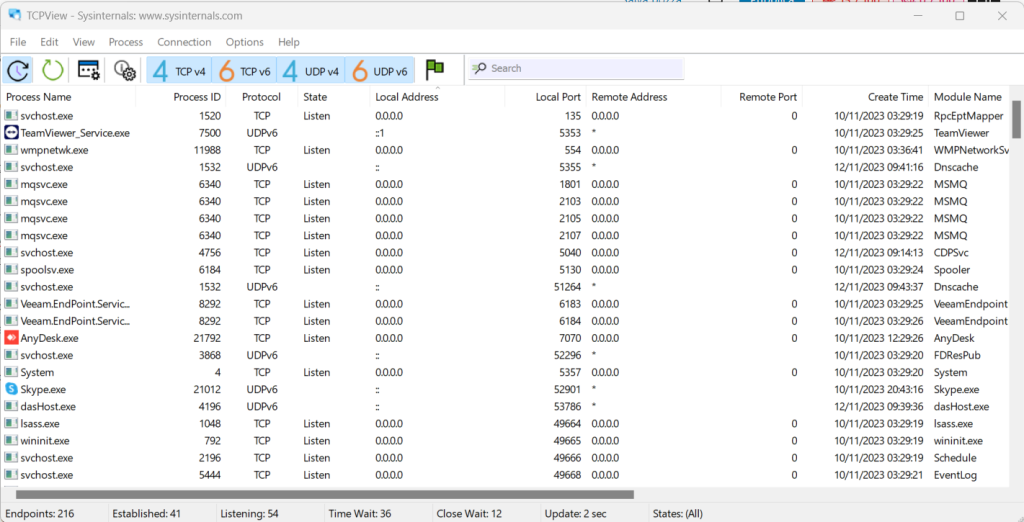Click the wmpnetwk.exe process icon
This screenshot has height=522, width=1024.
[x=11, y=150]
